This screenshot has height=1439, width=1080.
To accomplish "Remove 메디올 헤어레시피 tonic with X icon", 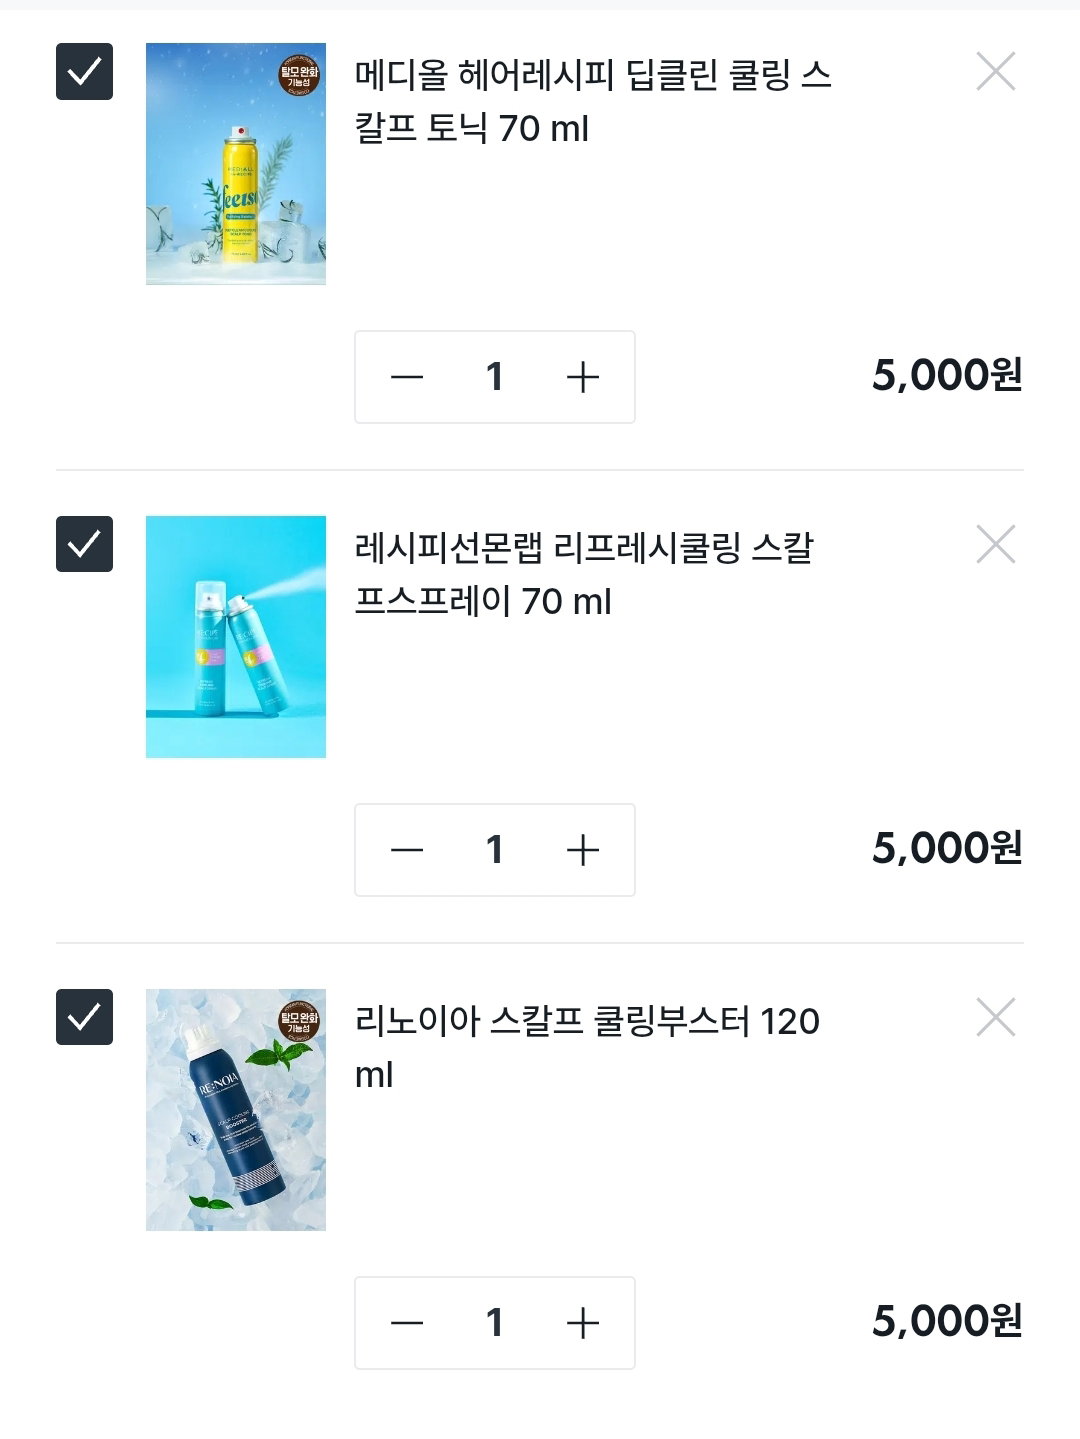I will tap(996, 71).
